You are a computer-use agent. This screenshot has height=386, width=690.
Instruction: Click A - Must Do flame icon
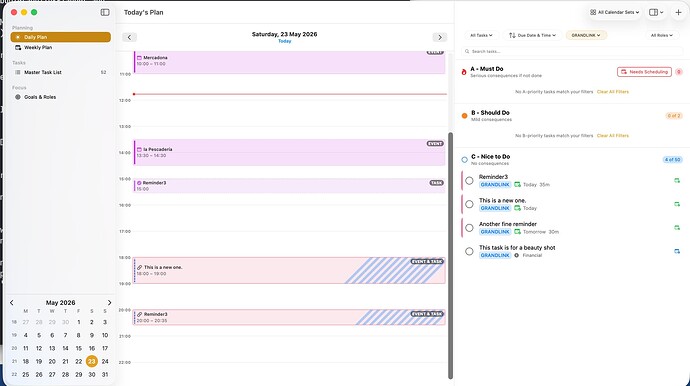464,72
